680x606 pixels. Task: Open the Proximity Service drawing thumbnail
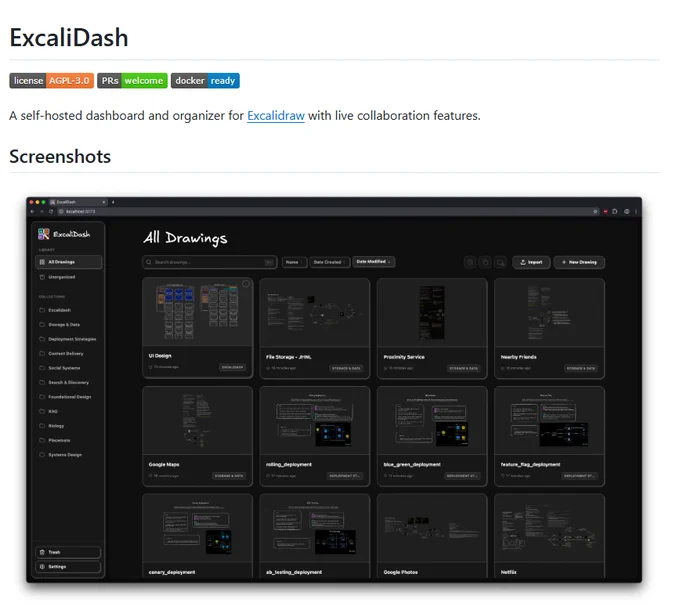(x=432, y=313)
